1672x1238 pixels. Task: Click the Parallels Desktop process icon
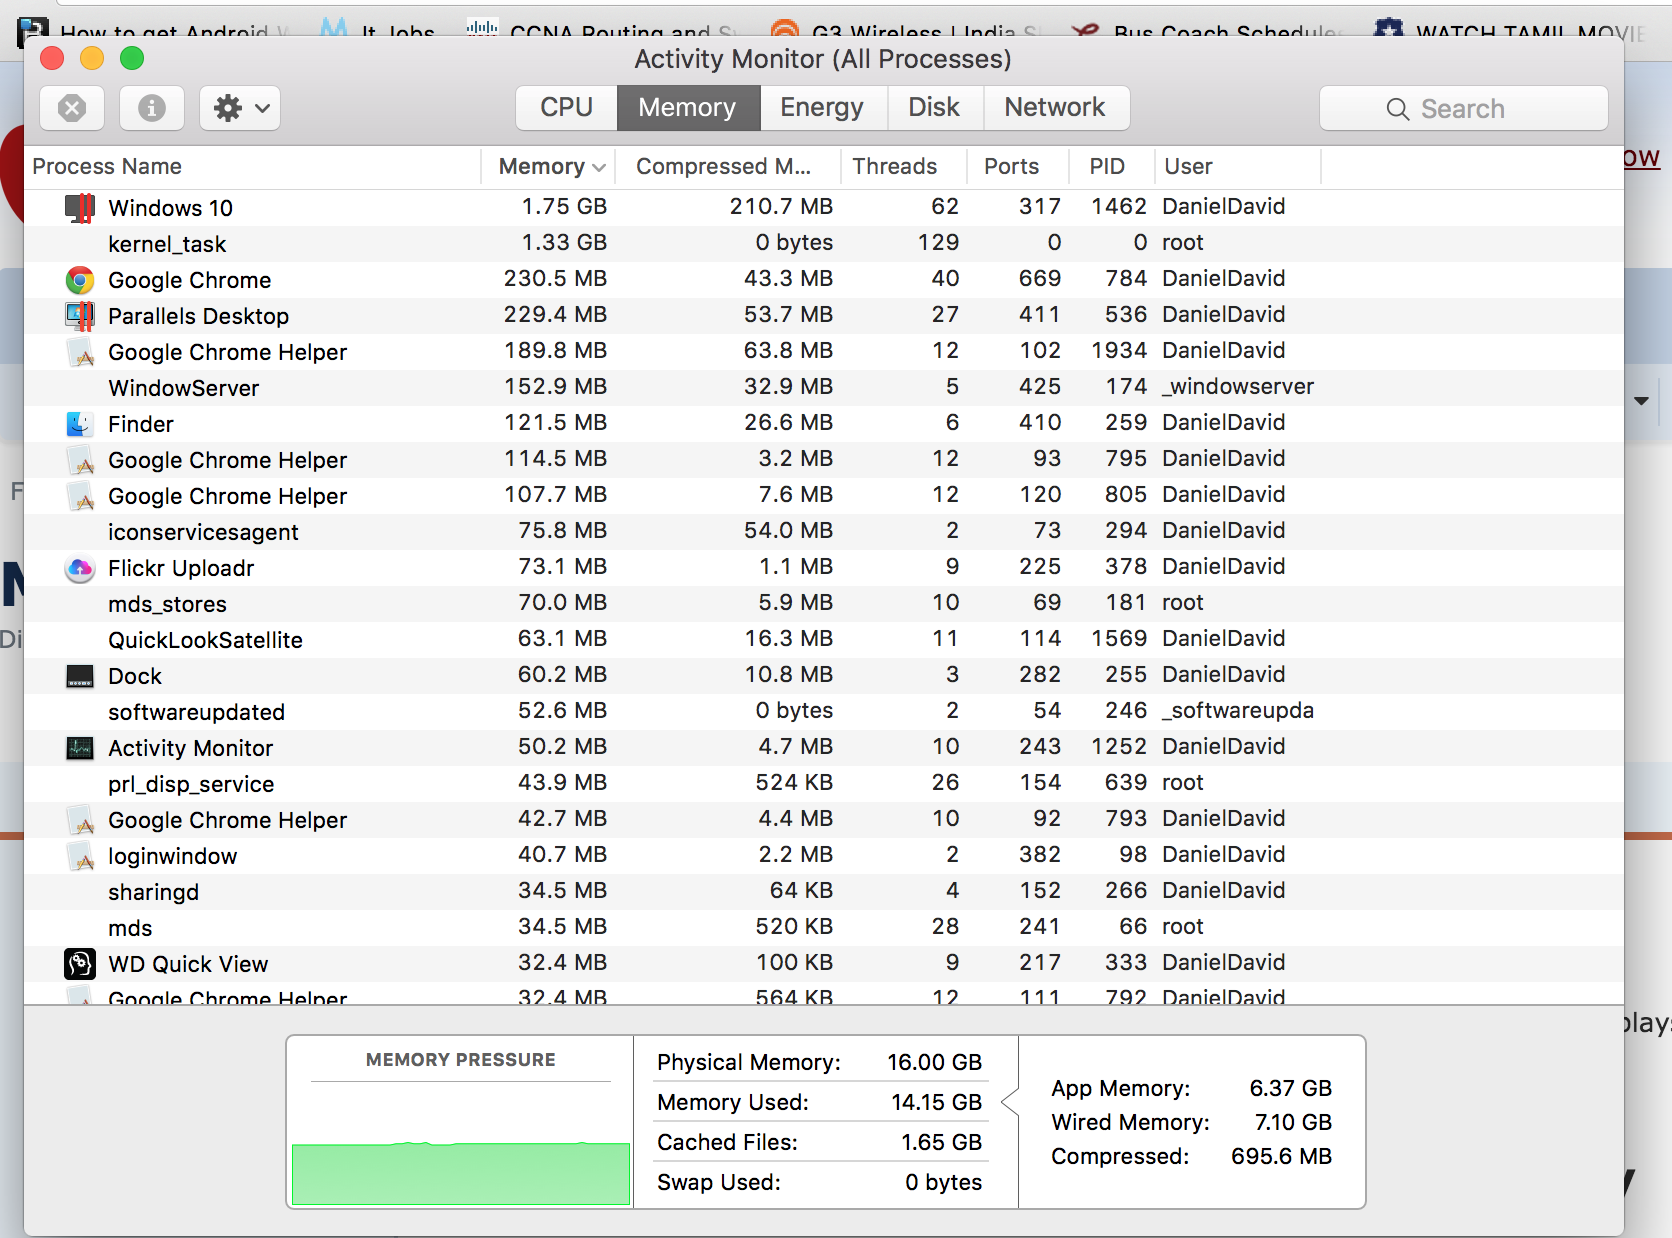click(80, 316)
